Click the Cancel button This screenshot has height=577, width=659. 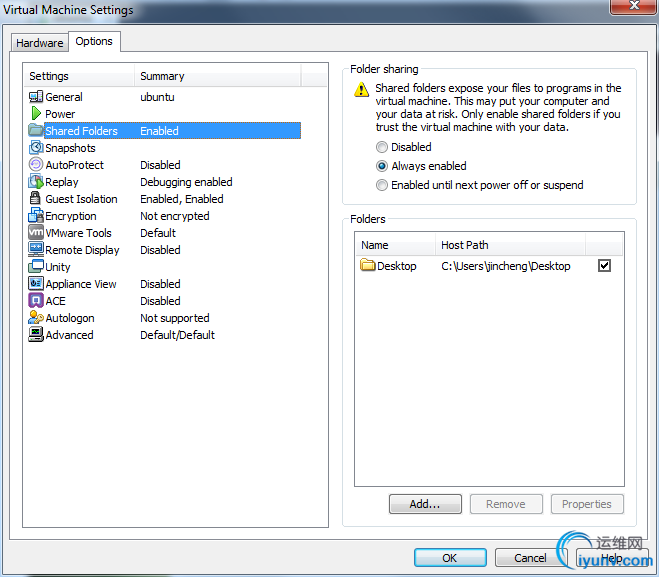tap(530, 558)
